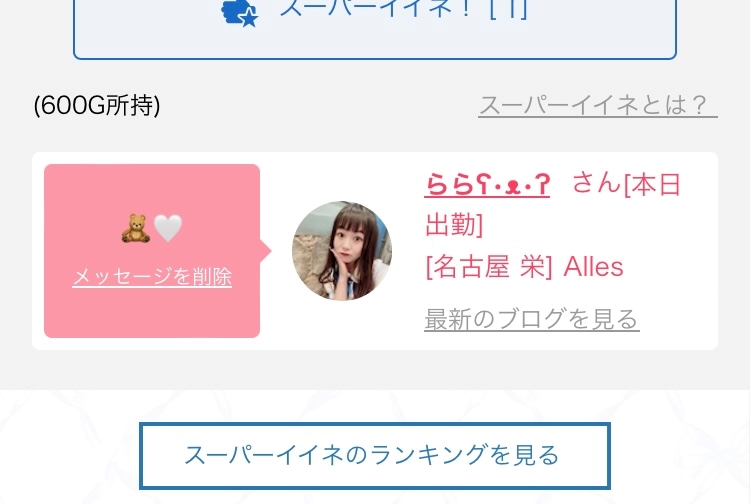
Task: Open the スーパーイイネとは? help link
Action: [597, 105]
